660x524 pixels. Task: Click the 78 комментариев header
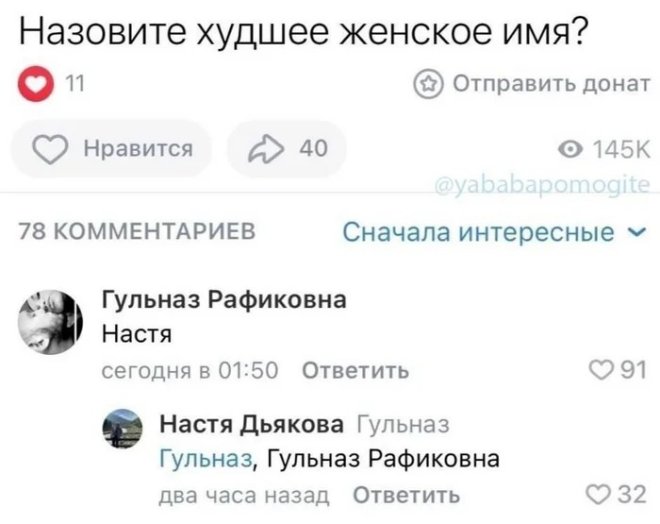pyautogui.click(x=135, y=234)
